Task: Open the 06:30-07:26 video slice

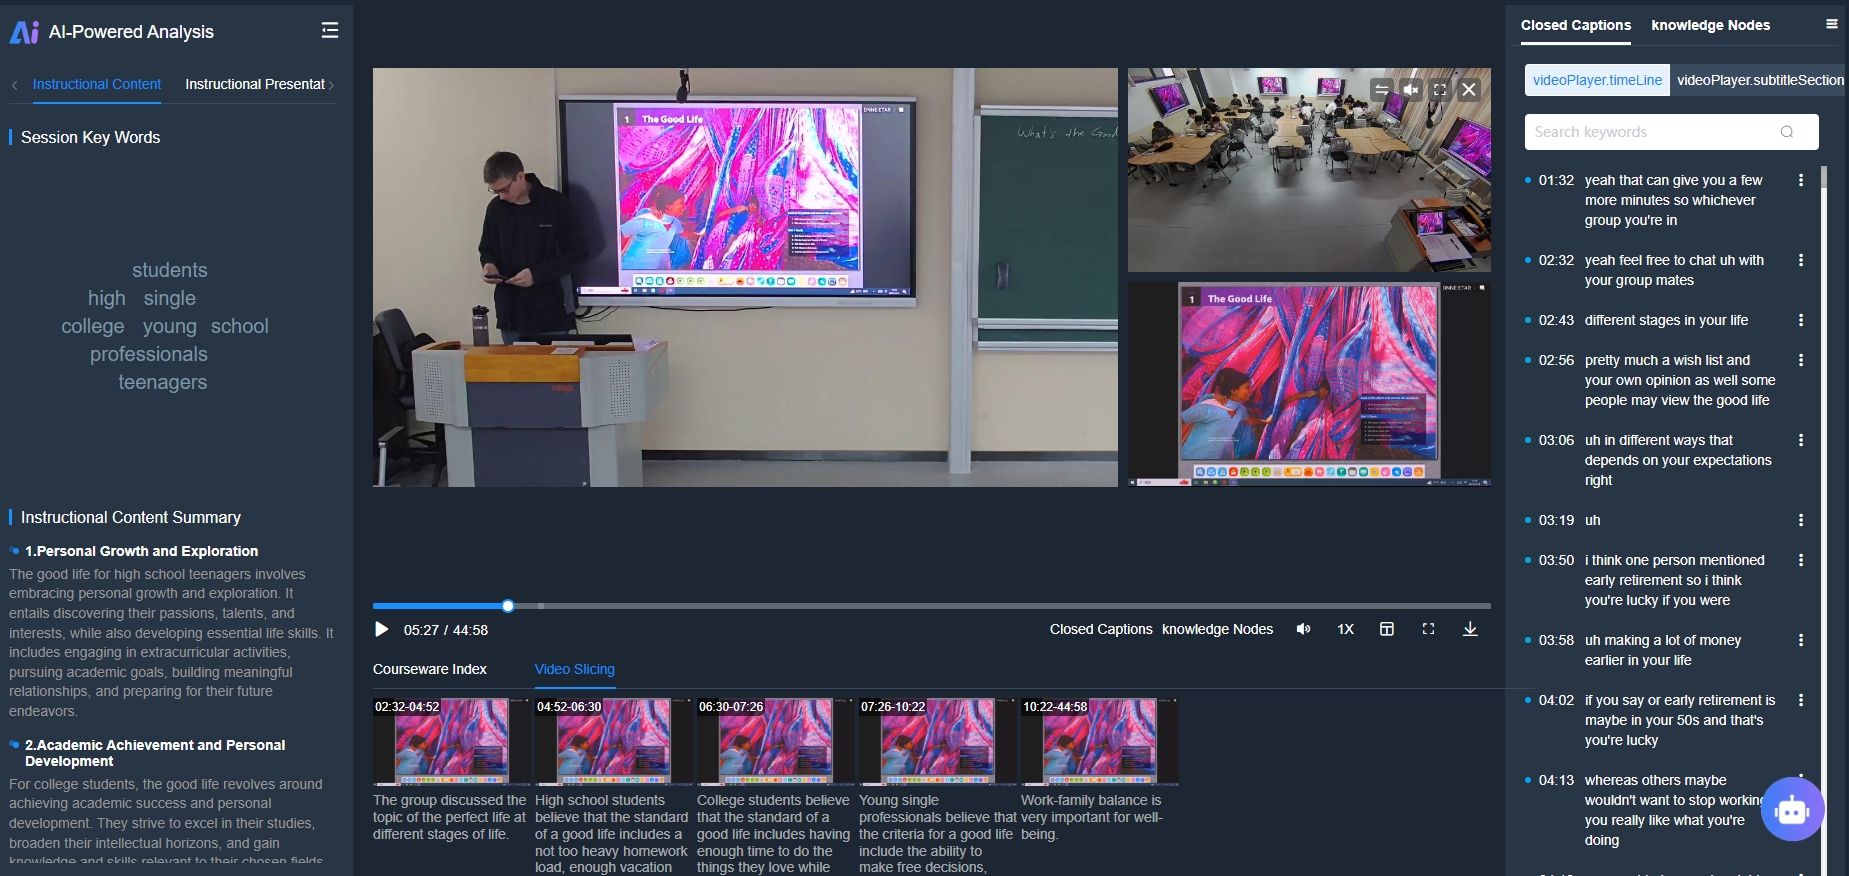Action: pos(776,742)
